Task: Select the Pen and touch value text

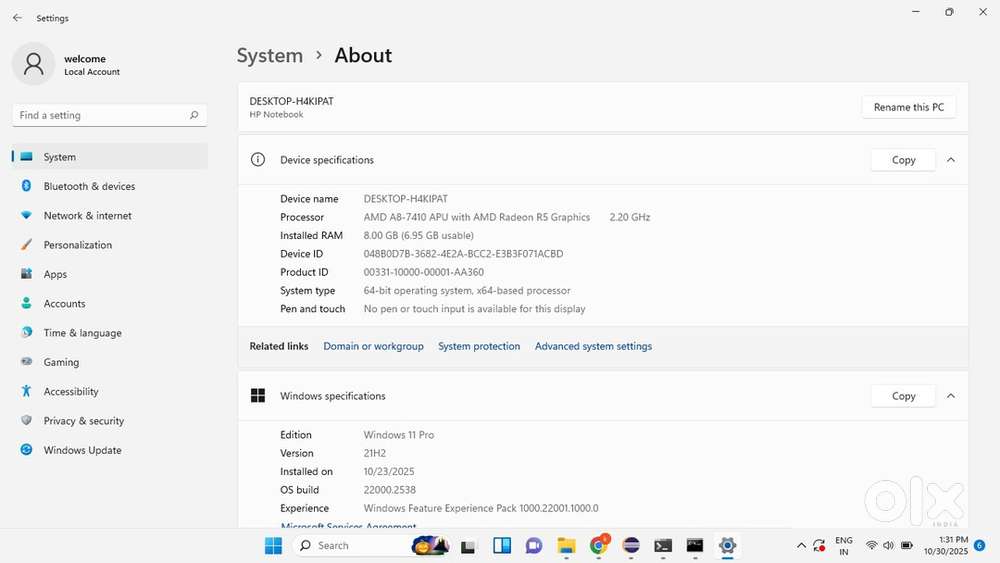Action: 474,309
